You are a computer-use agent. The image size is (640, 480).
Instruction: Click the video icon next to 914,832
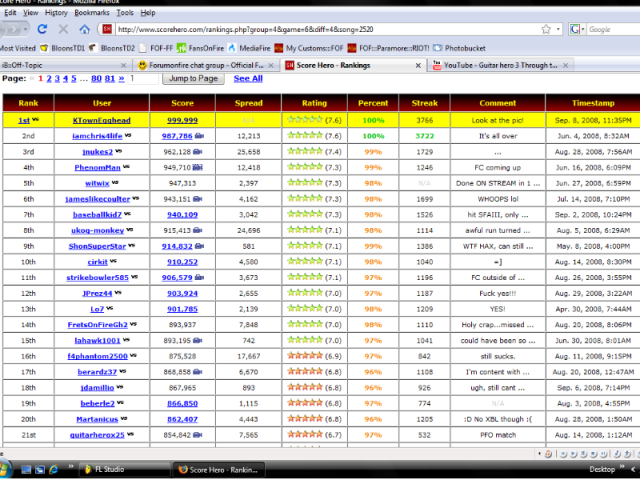199,246
